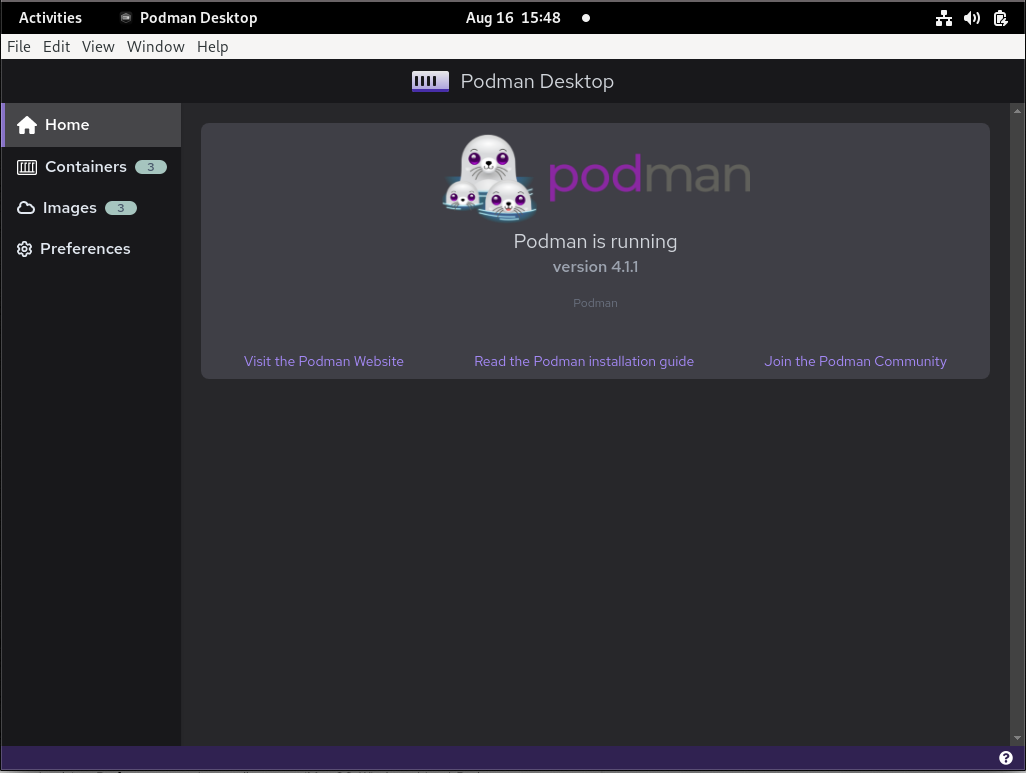
Task: Click the Containers count badge
Action: point(150,167)
